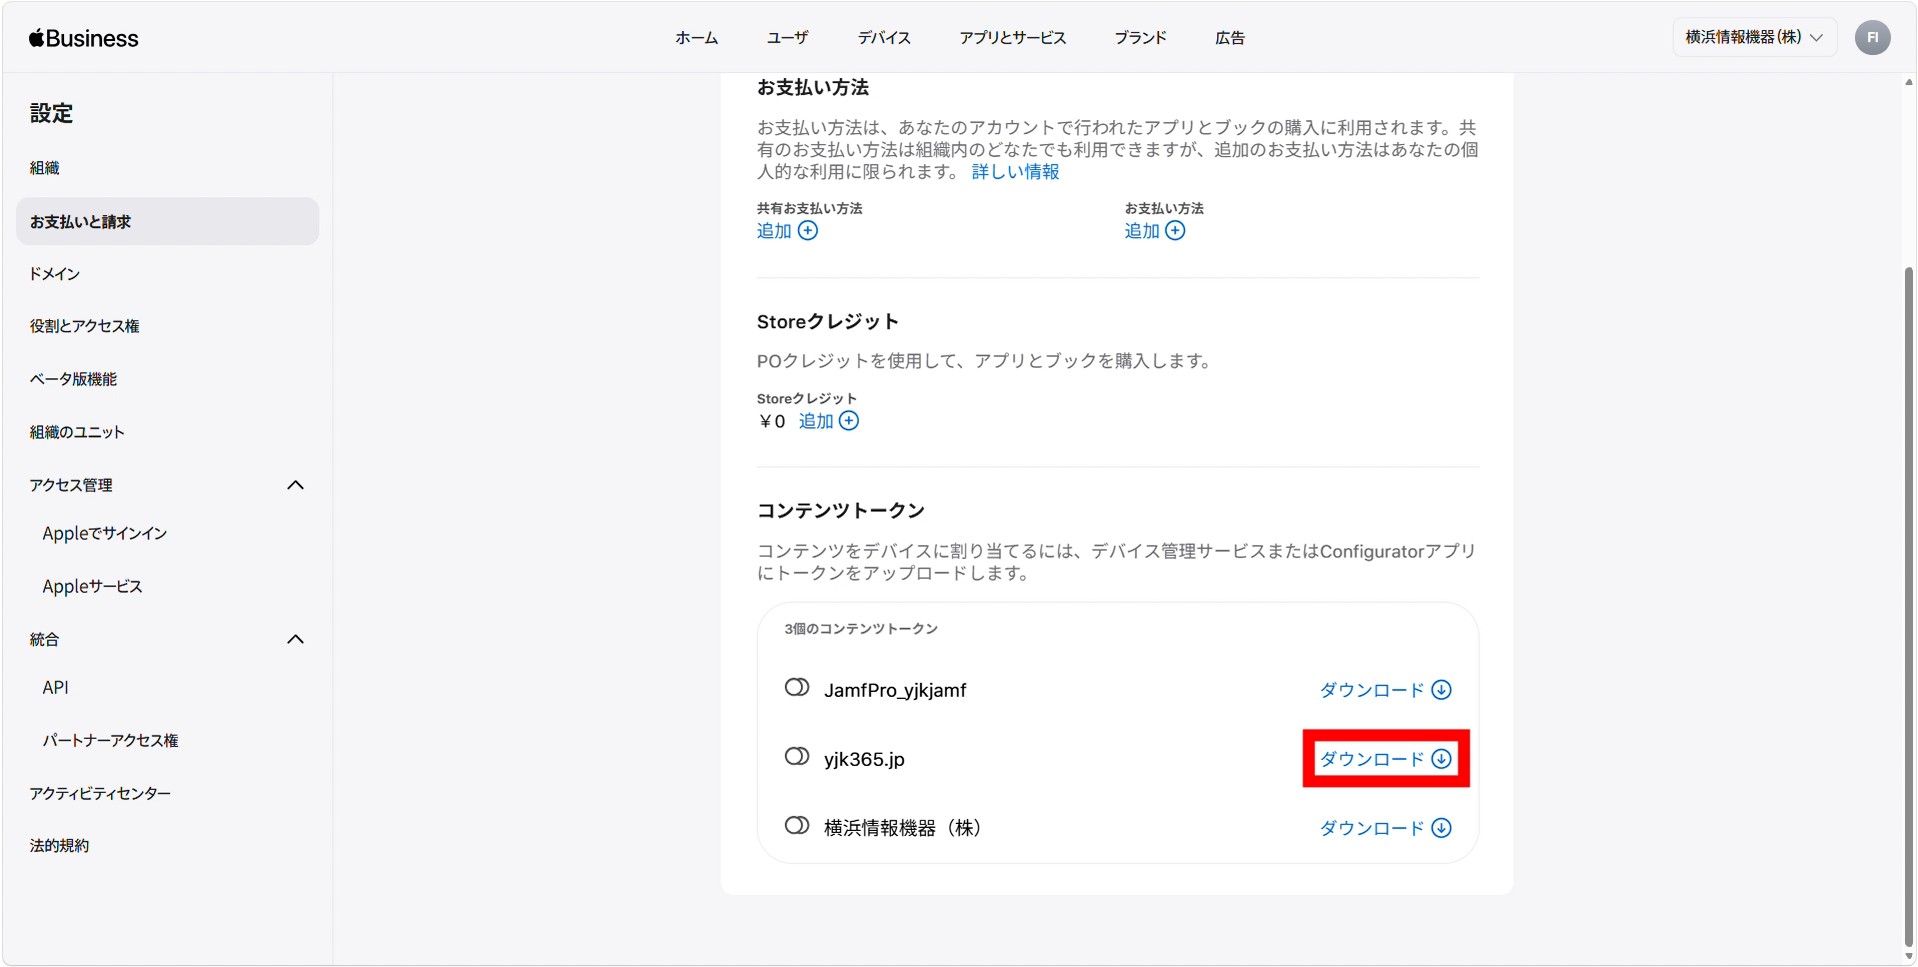Viewport: 1918px width, 967px height.
Task: Click the コンテンツトークン heading
Action: (x=841, y=511)
